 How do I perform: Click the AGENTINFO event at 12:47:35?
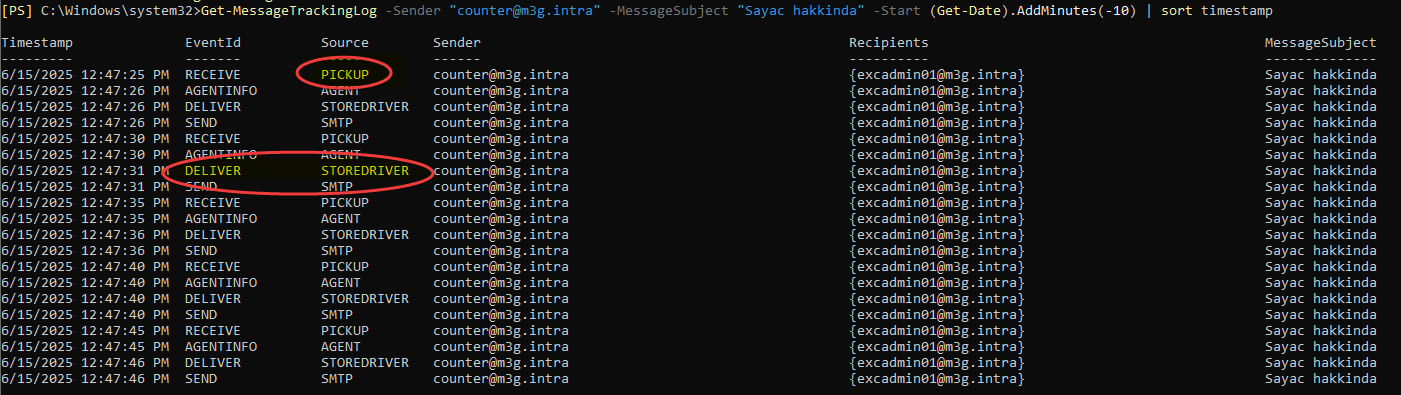(221, 219)
